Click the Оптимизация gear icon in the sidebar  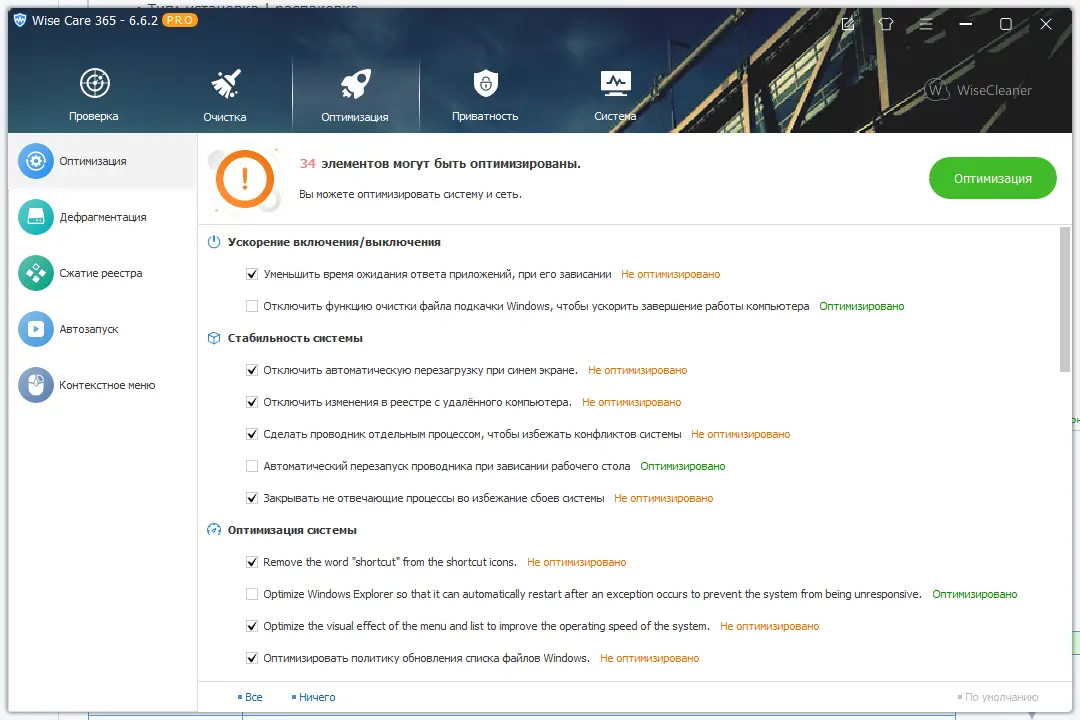click(x=36, y=161)
